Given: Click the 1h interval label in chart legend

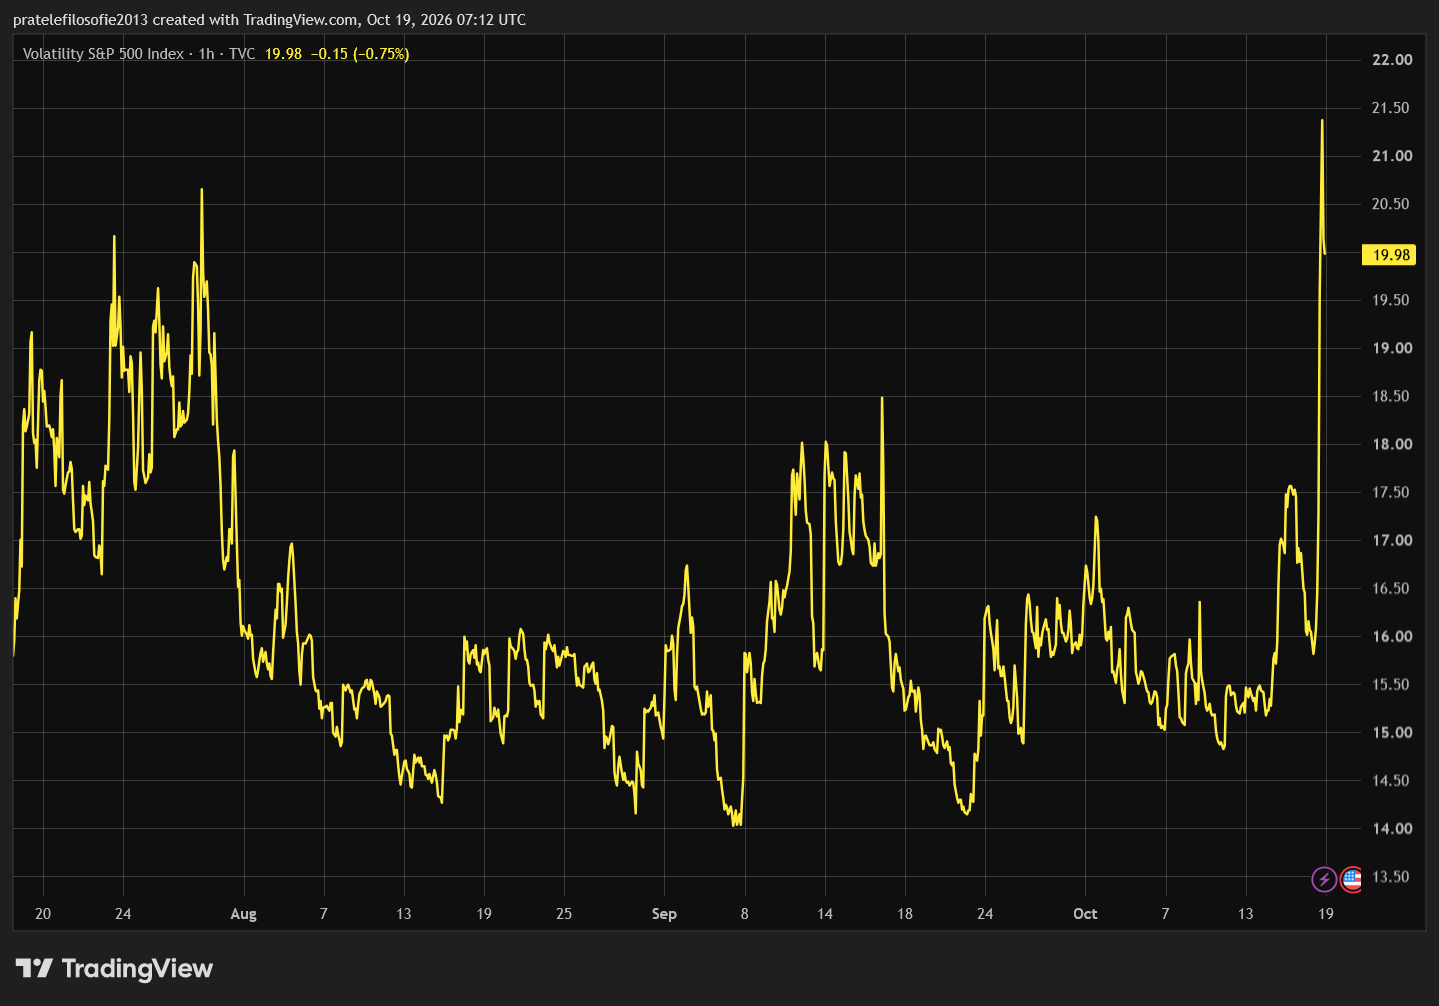Looking at the screenshot, I should click(206, 54).
